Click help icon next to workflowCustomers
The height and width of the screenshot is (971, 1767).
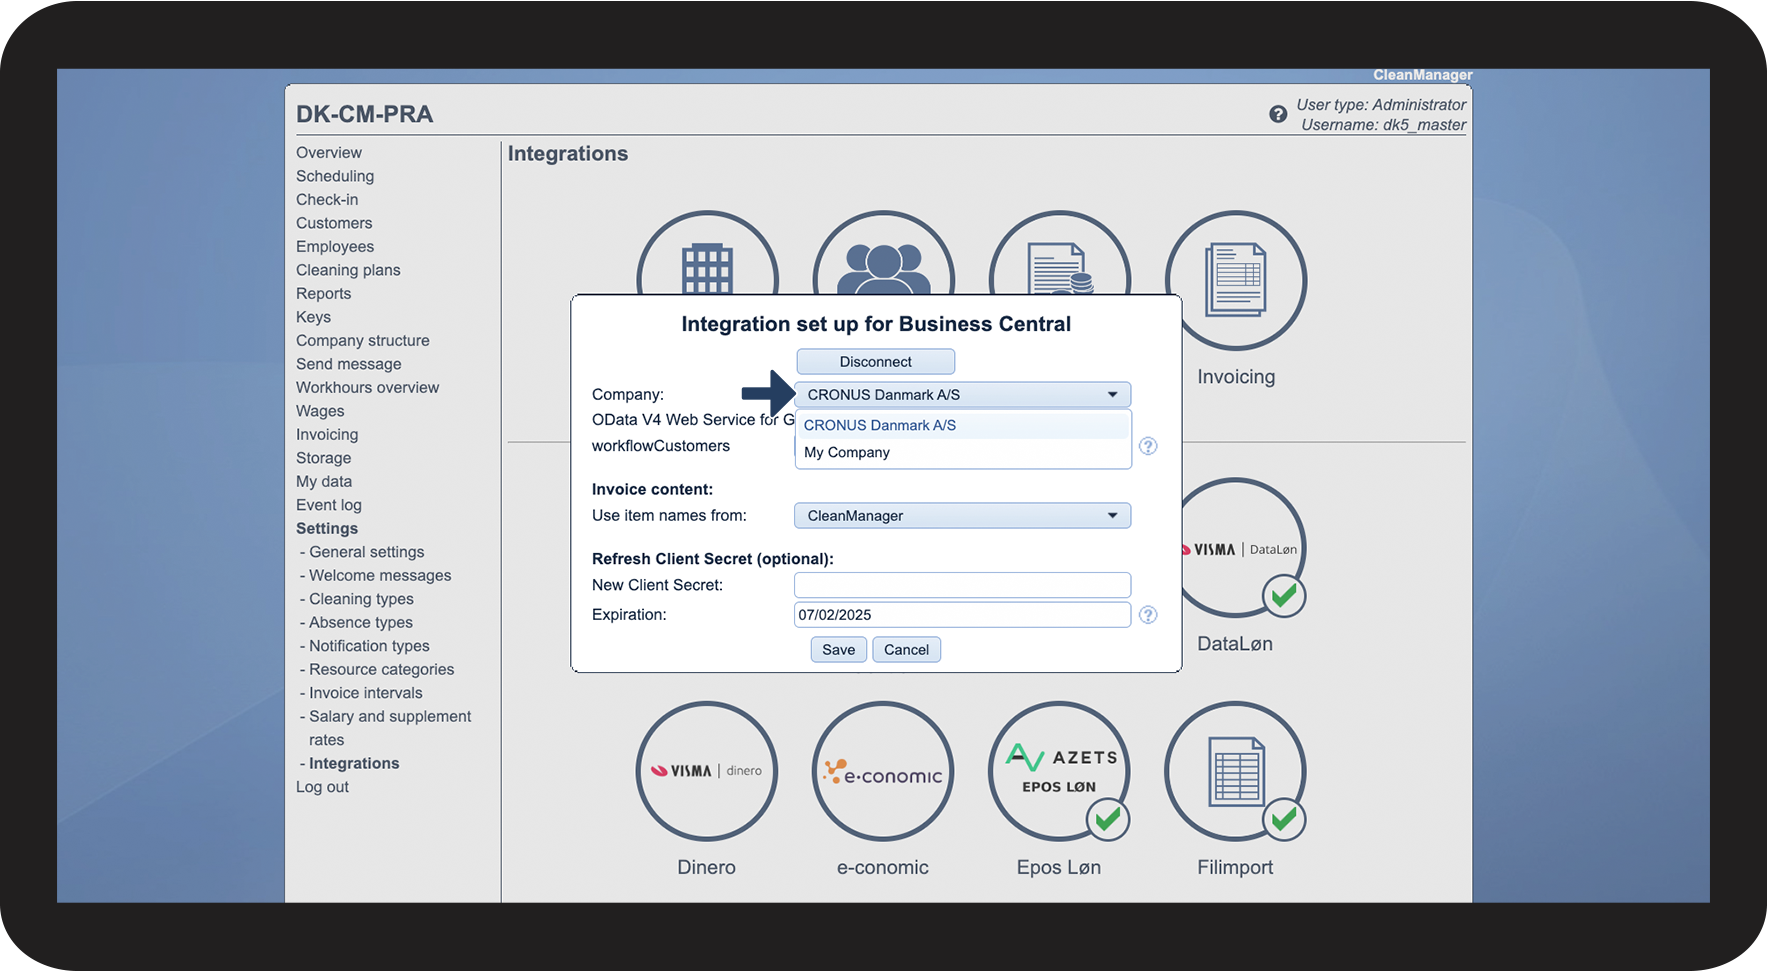click(1148, 446)
